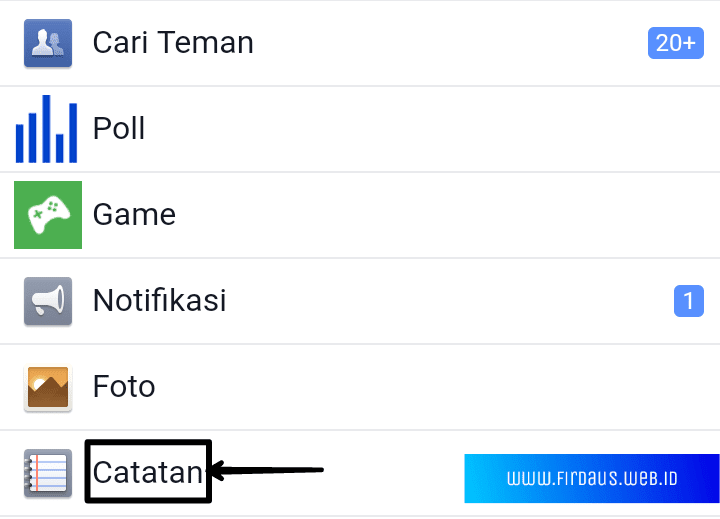Open the Cari Teman friends icon
720x519 pixels.
coord(47,43)
